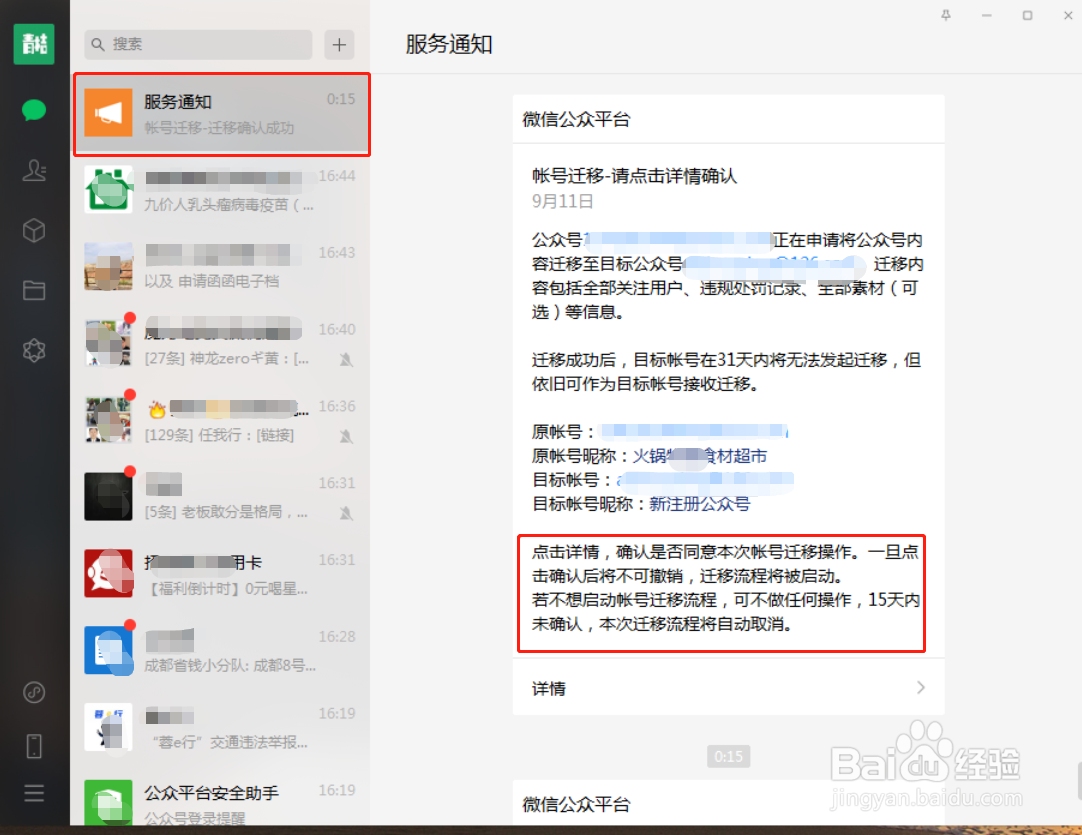Click the orange megaphone avatar of 服务通知
The image size is (1082, 835).
pos(108,113)
